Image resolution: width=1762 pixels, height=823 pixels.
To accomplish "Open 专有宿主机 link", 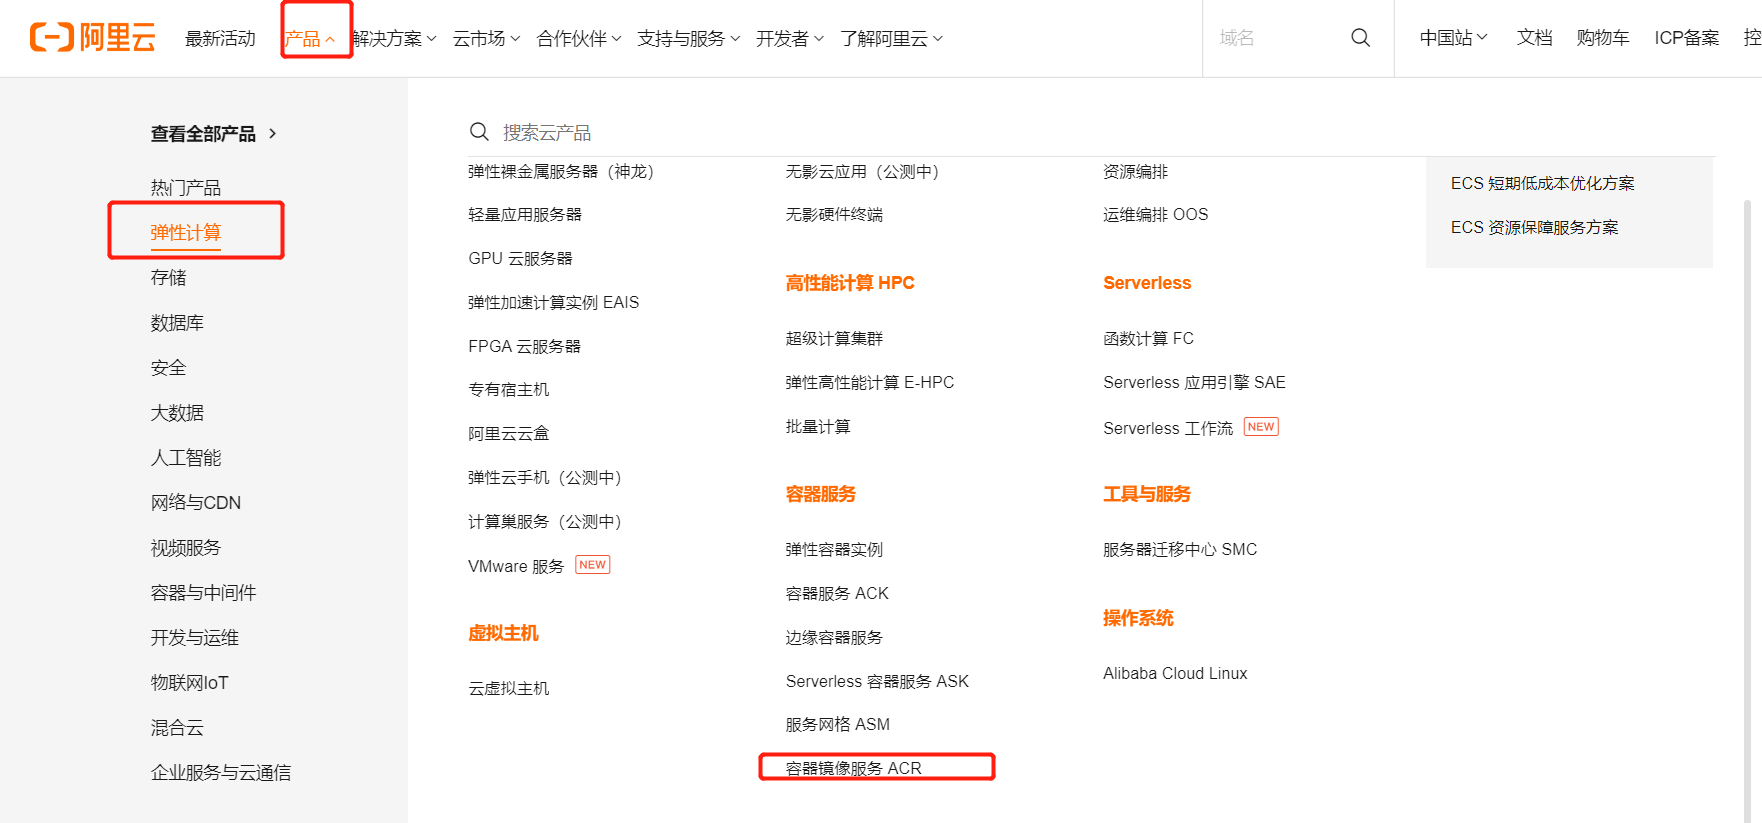I will tap(509, 389).
